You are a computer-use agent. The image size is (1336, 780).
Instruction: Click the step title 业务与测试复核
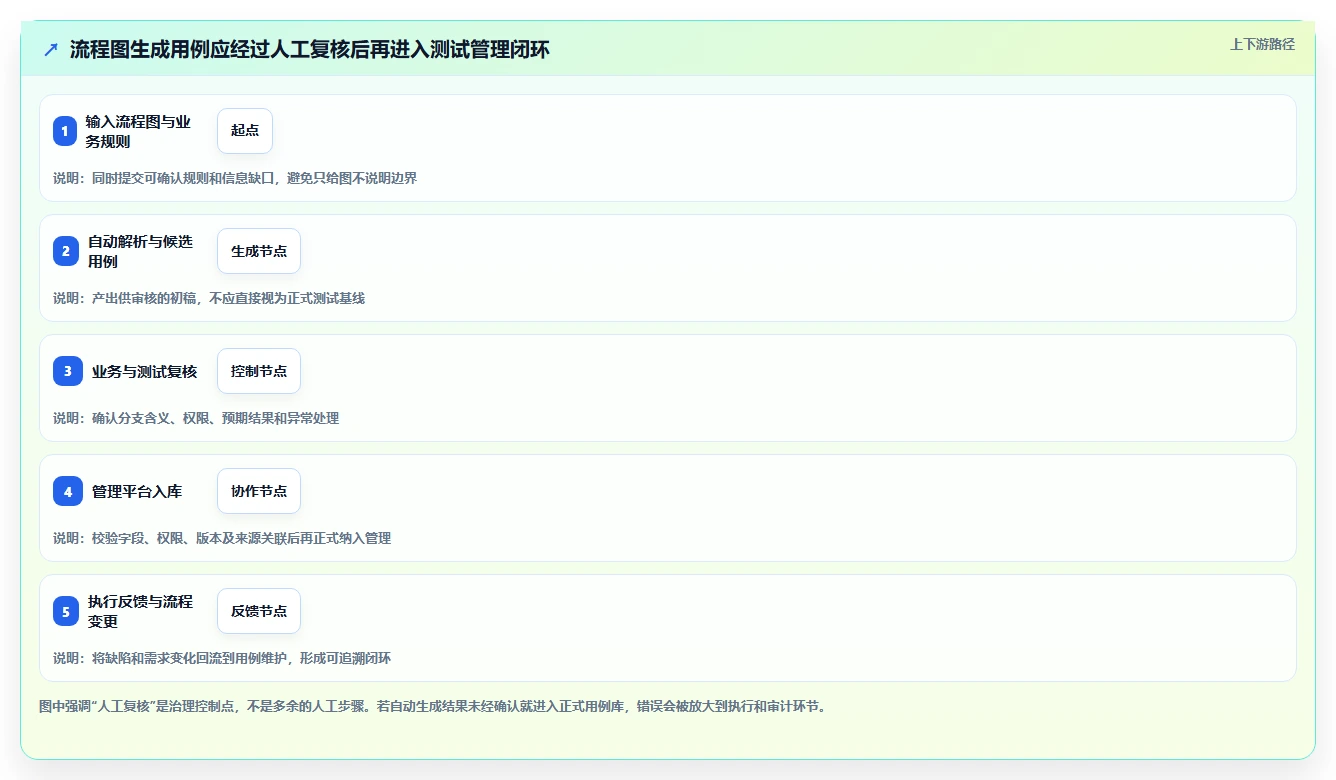tap(145, 371)
